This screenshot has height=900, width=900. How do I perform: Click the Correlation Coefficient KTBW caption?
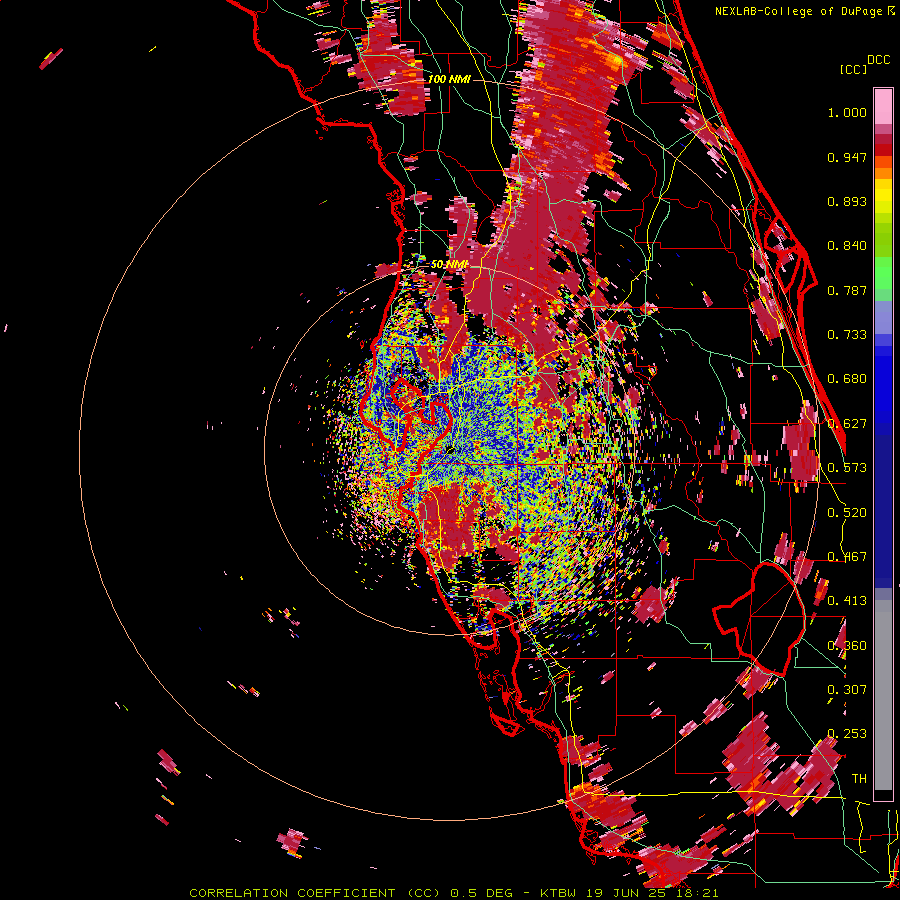[453, 893]
